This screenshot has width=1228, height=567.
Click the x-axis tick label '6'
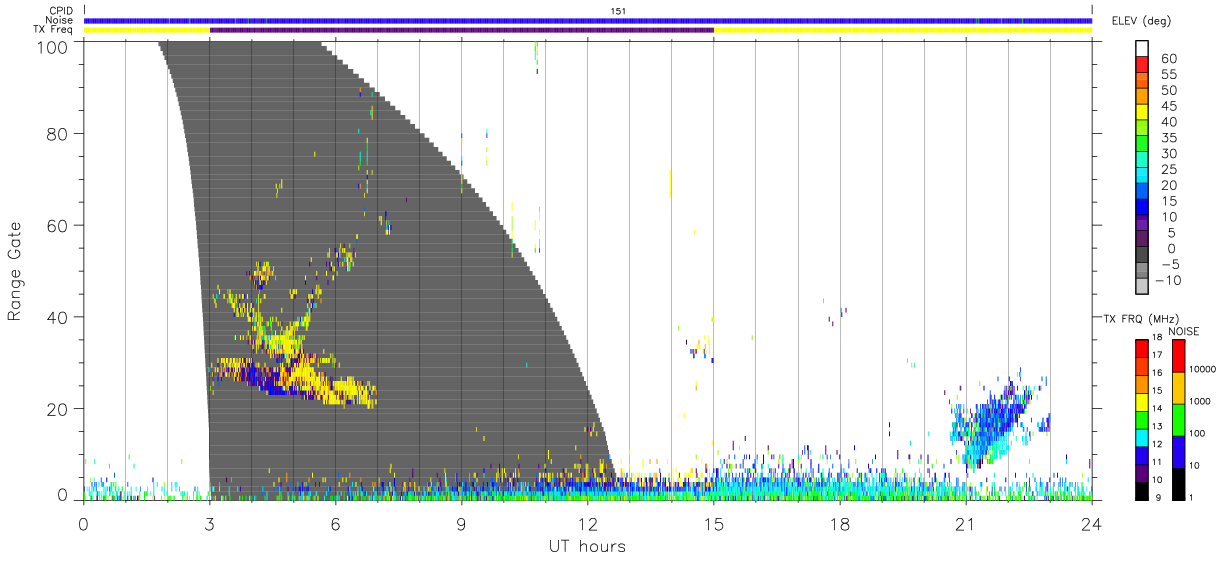[x=335, y=522]
